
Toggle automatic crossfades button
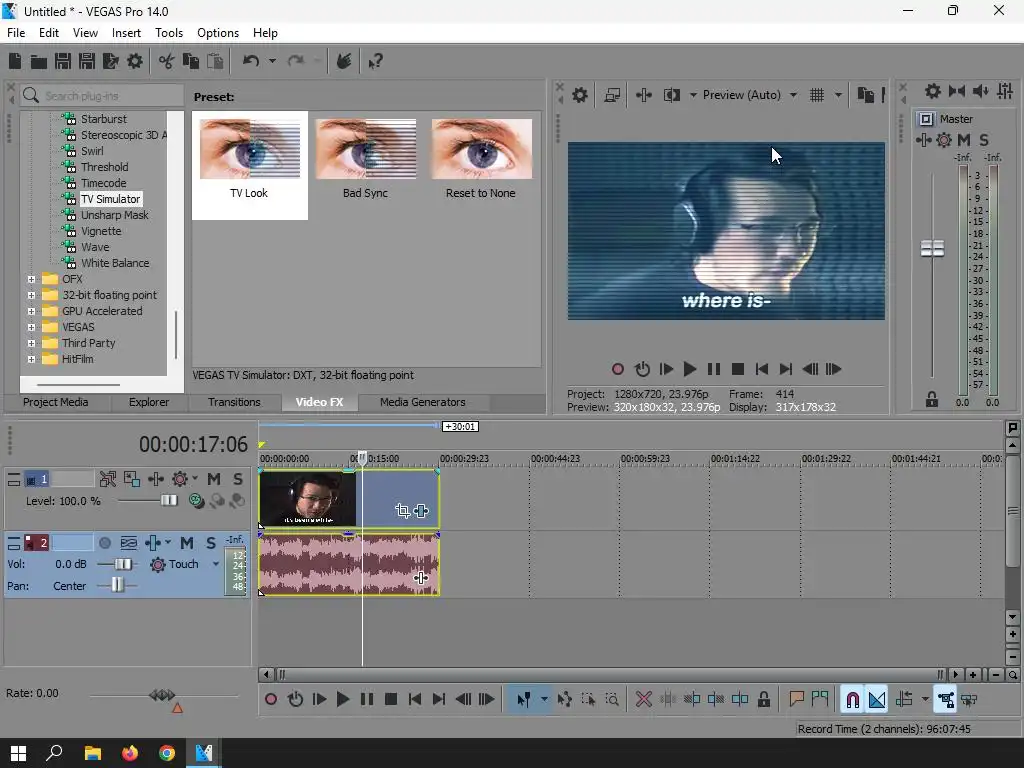(876, 699)
